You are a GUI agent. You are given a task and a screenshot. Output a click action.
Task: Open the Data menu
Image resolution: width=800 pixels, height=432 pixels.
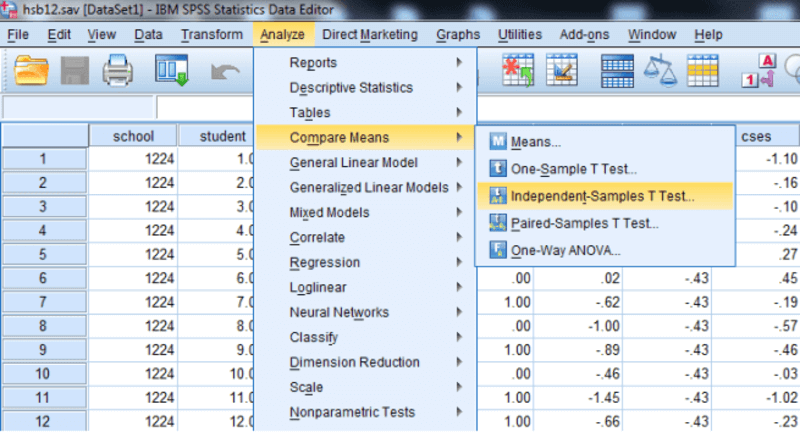pyautogui.click(x=148, y=35)
